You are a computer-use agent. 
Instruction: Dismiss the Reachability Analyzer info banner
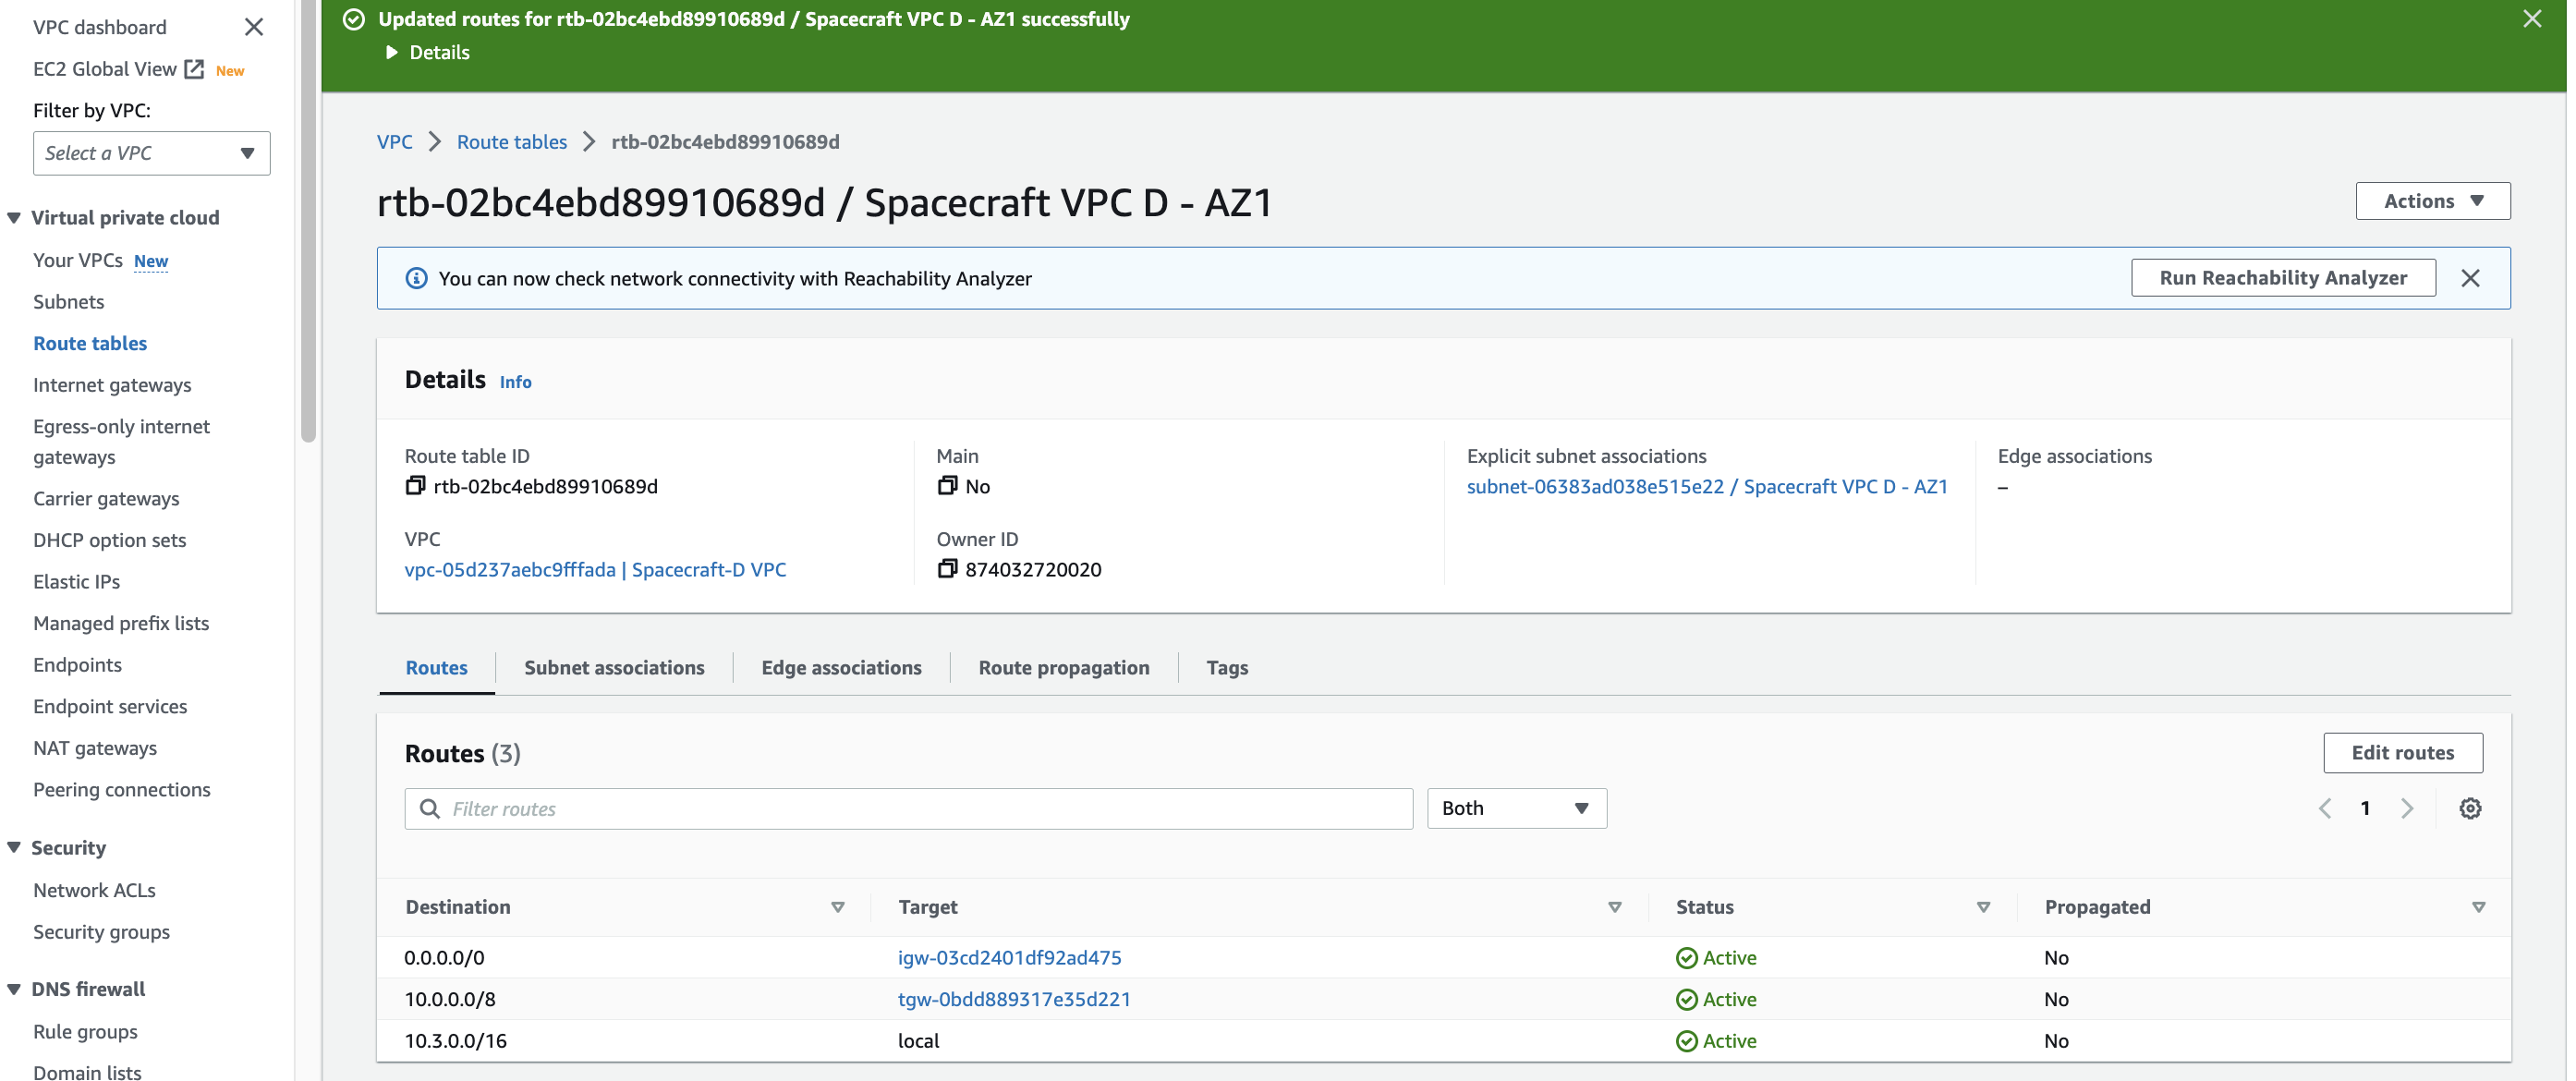pyautogui.click(x=2469, y=278)
